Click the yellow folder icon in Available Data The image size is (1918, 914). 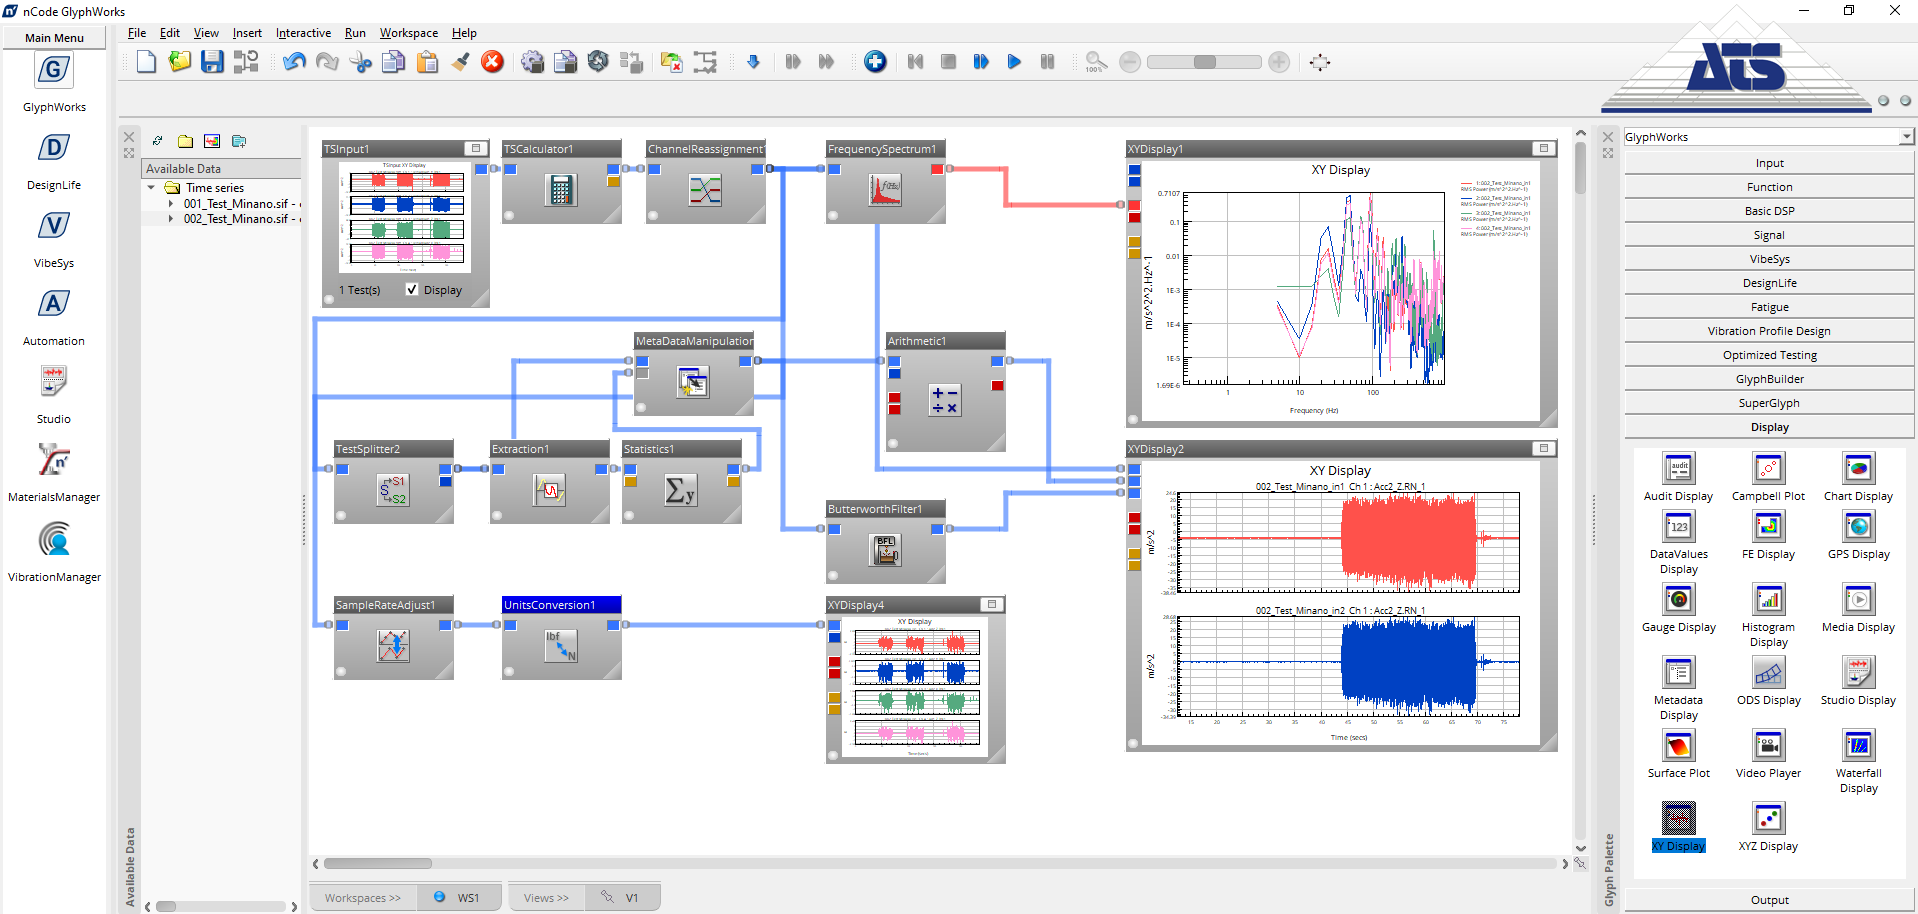click(185, 141)
